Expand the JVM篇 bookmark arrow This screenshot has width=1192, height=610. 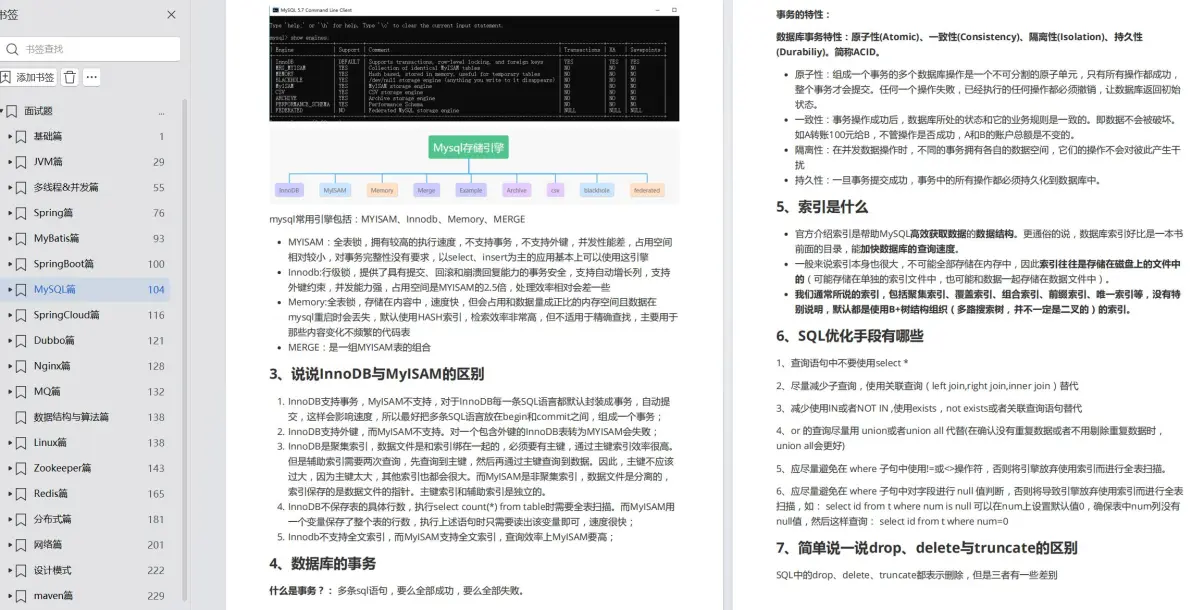[x=10, y=162]
